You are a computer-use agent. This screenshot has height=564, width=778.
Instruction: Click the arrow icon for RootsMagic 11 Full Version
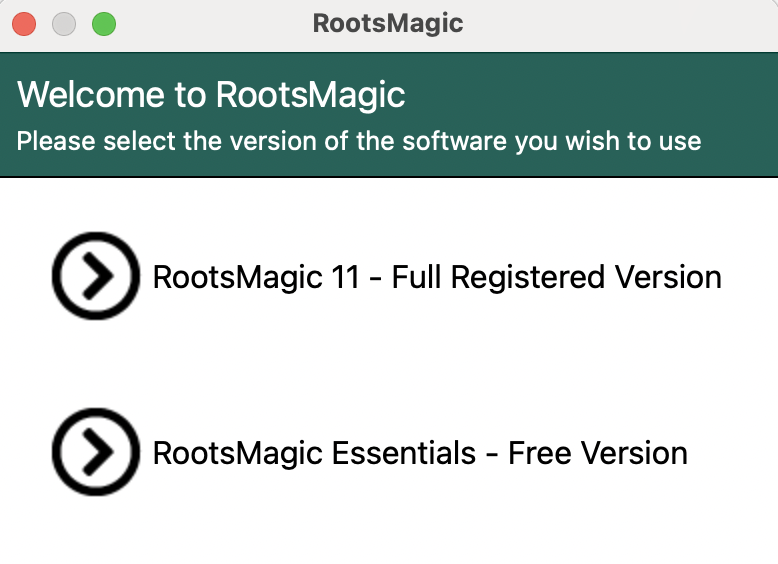click(x=96, y=276)
